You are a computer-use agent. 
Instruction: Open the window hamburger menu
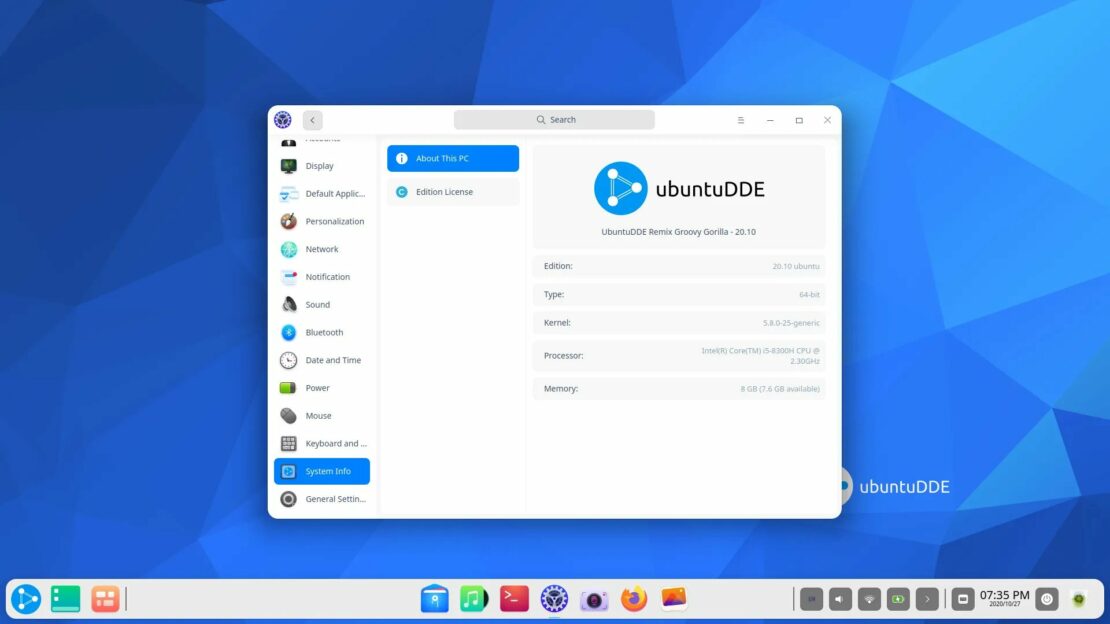(x=740, y=119)
